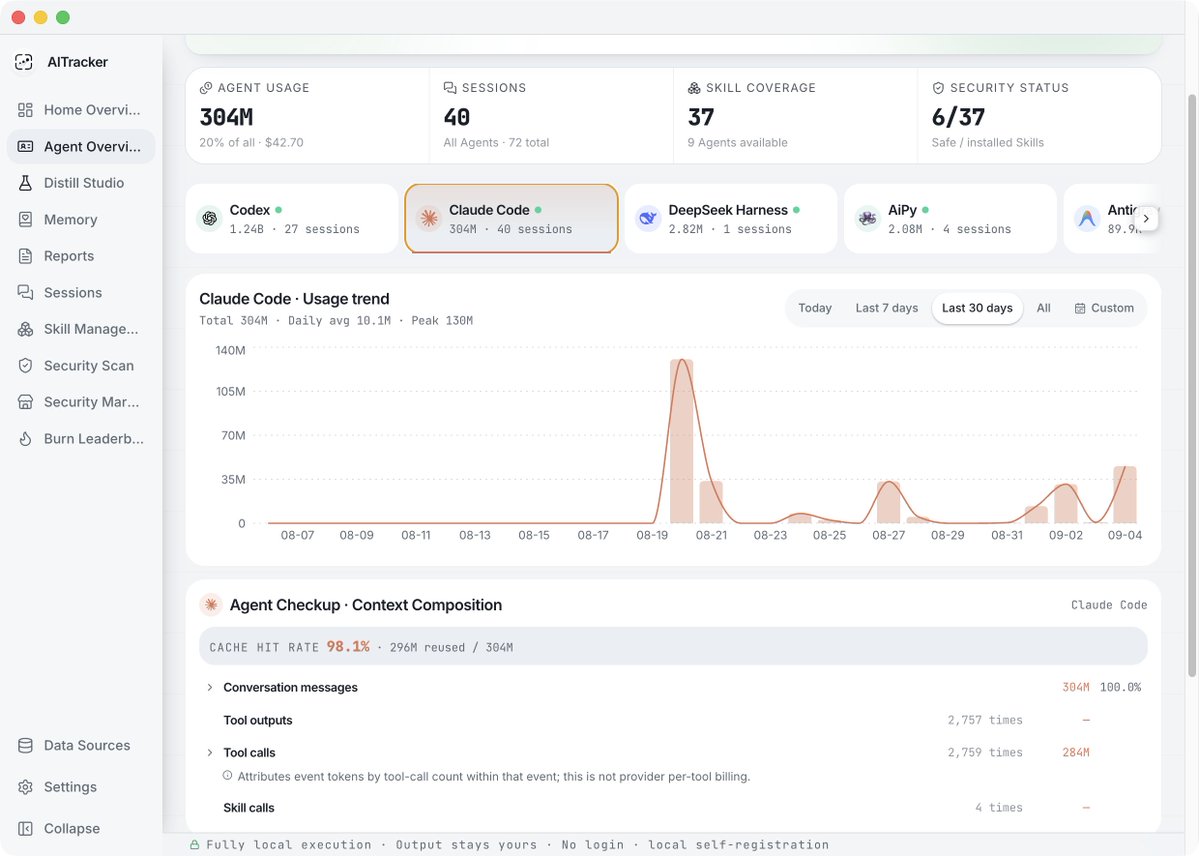Click the Skill calls row label

[249, 808]
